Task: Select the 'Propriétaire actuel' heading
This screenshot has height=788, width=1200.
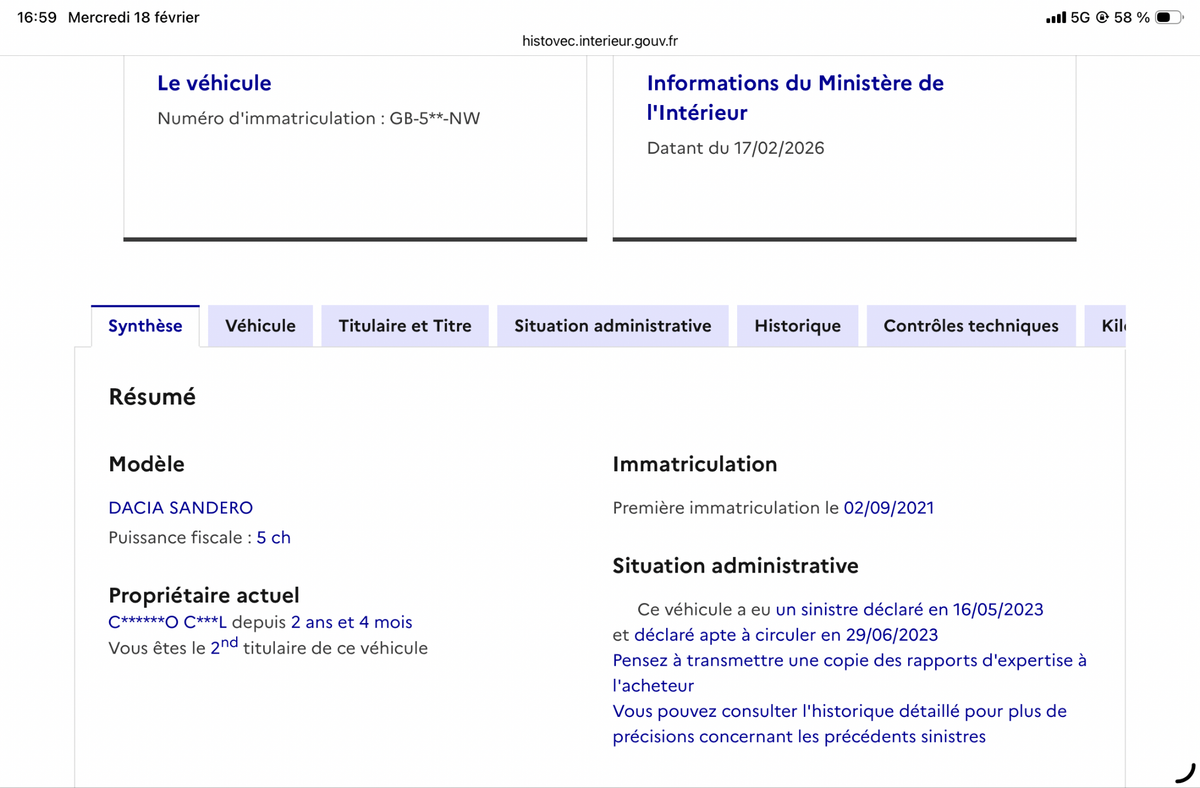Action: click(204, 596)
